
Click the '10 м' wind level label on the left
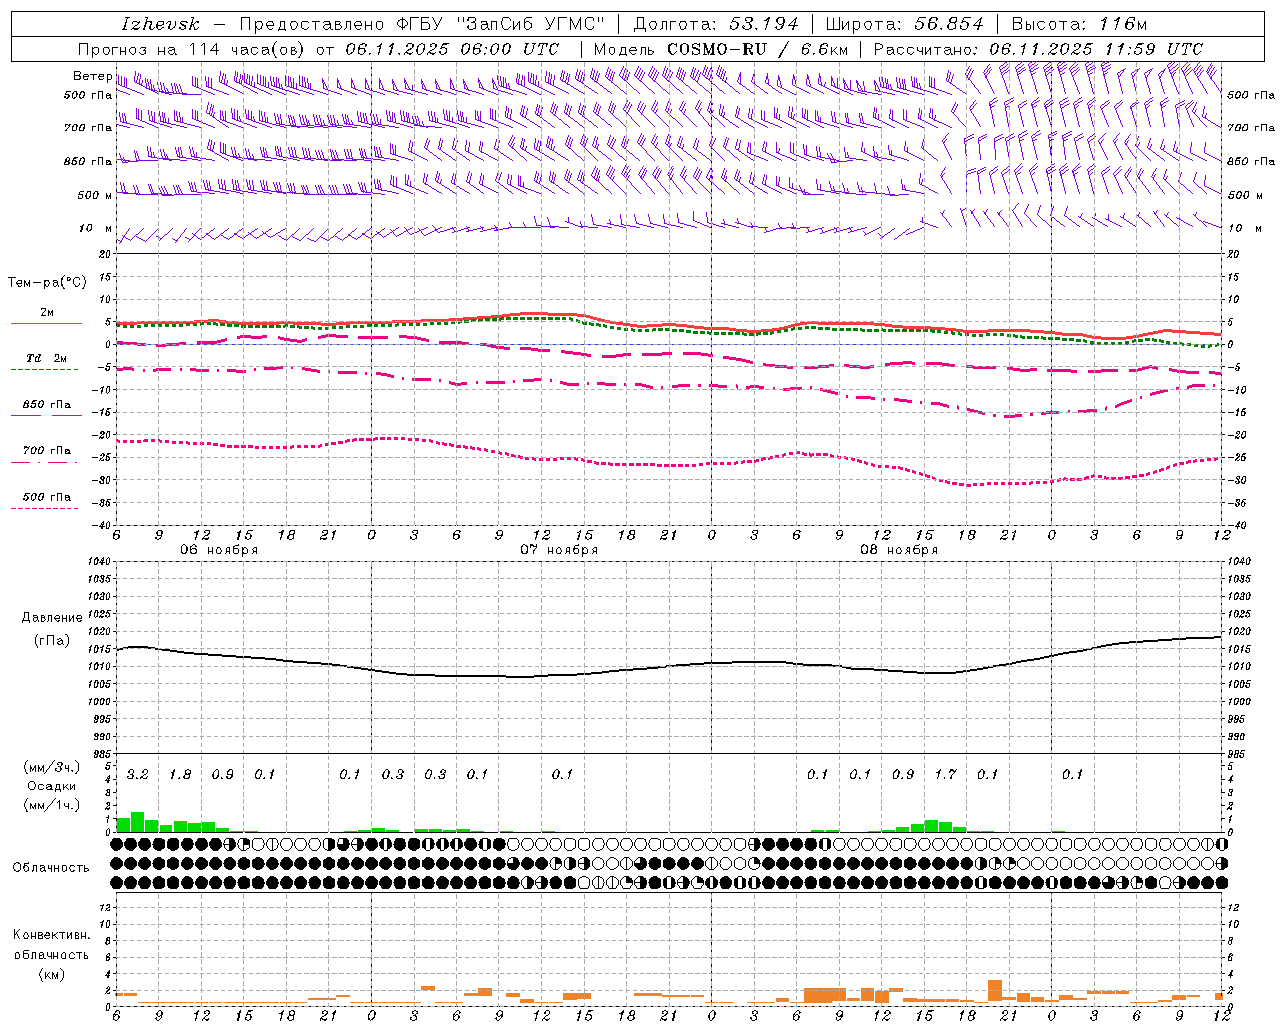pyautogui.click(x=96, y=229)
